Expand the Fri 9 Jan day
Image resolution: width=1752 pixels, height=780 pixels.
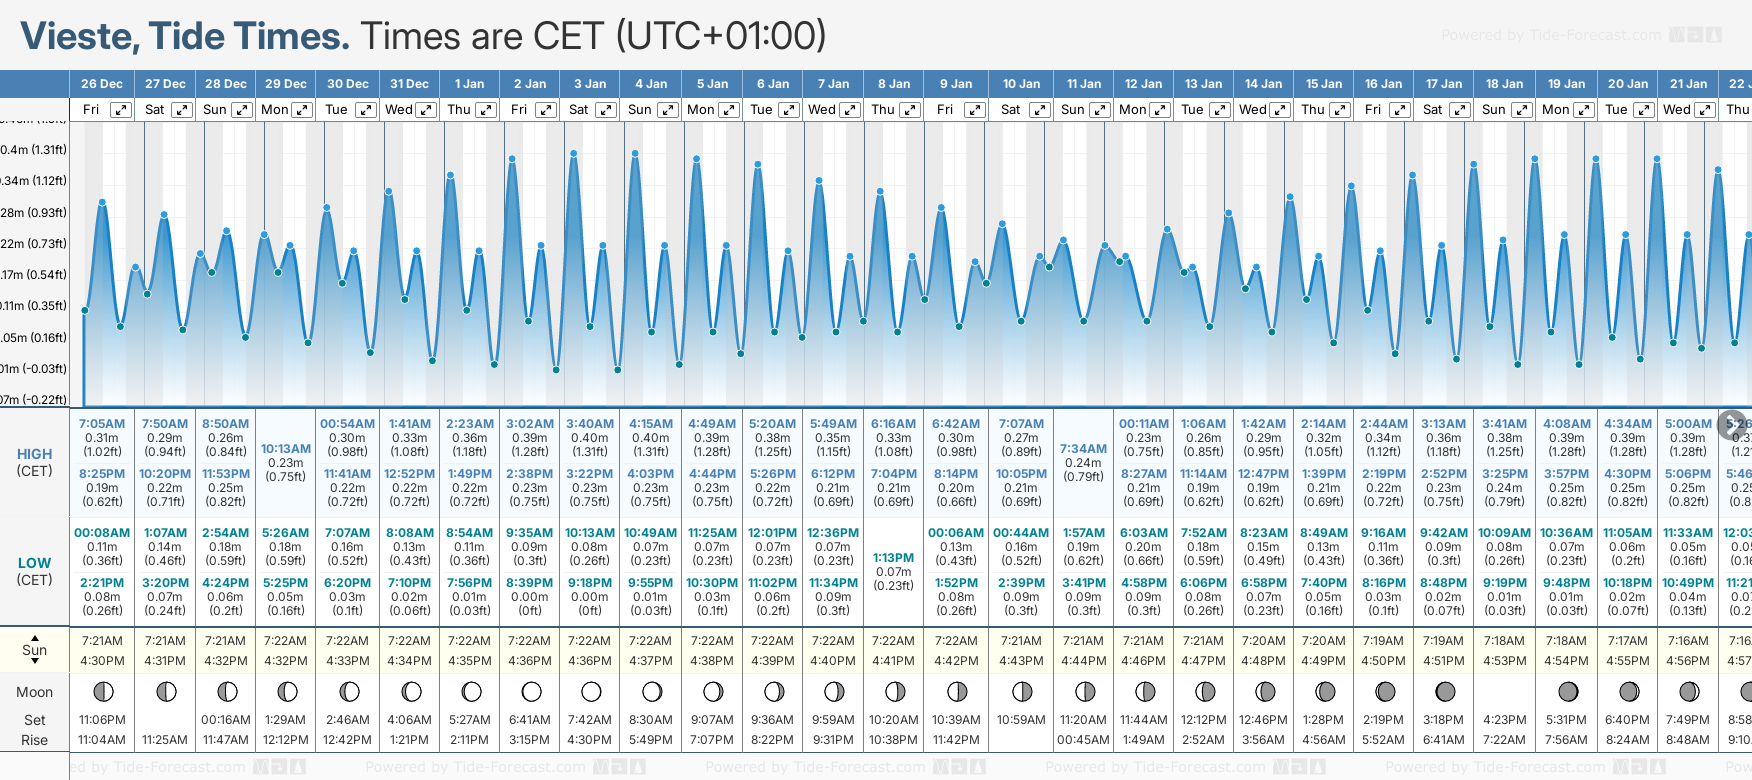tap(974, 110)
